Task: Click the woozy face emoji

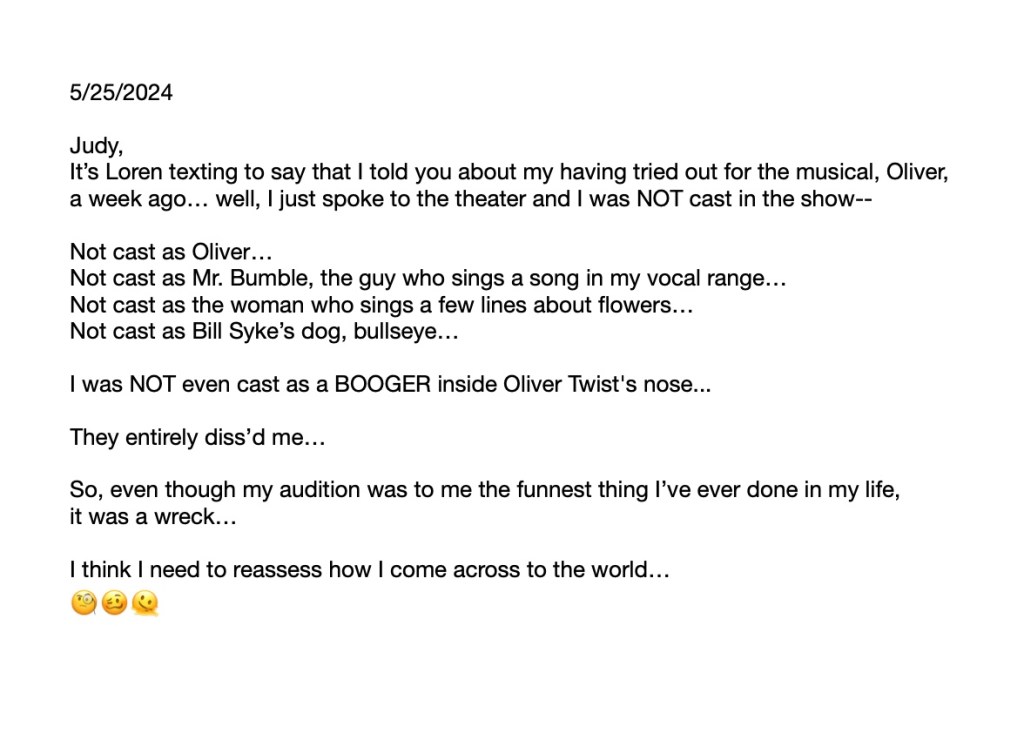Action: tap(114, 604)
